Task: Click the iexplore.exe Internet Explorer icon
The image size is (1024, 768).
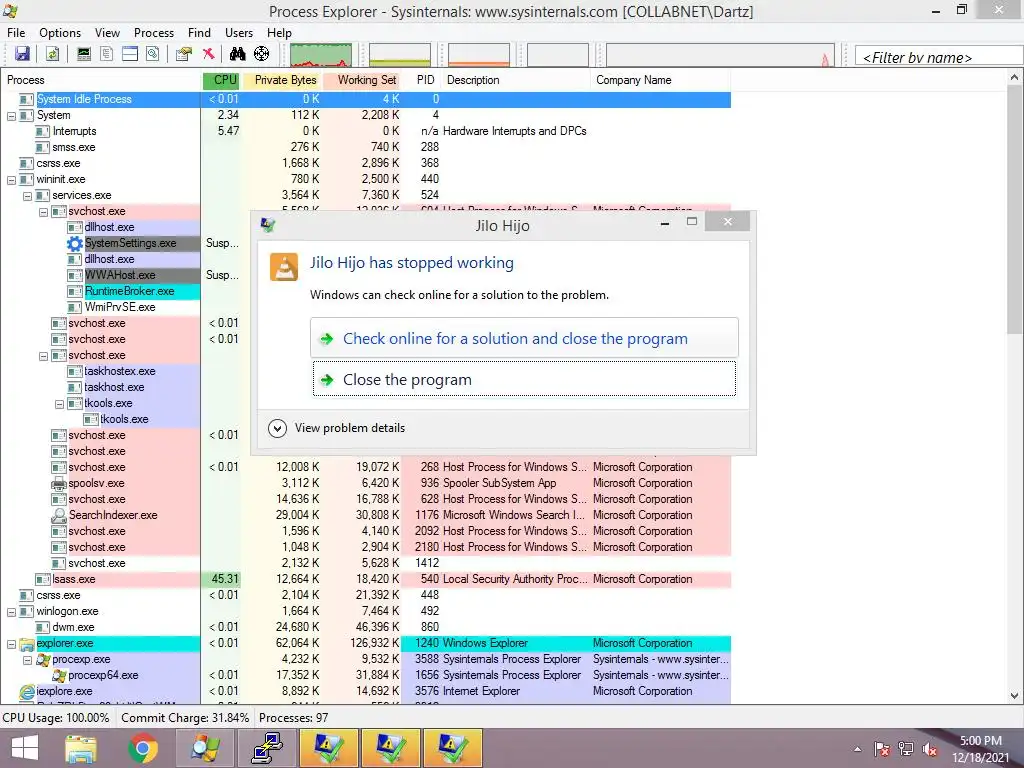Action: 27,692
